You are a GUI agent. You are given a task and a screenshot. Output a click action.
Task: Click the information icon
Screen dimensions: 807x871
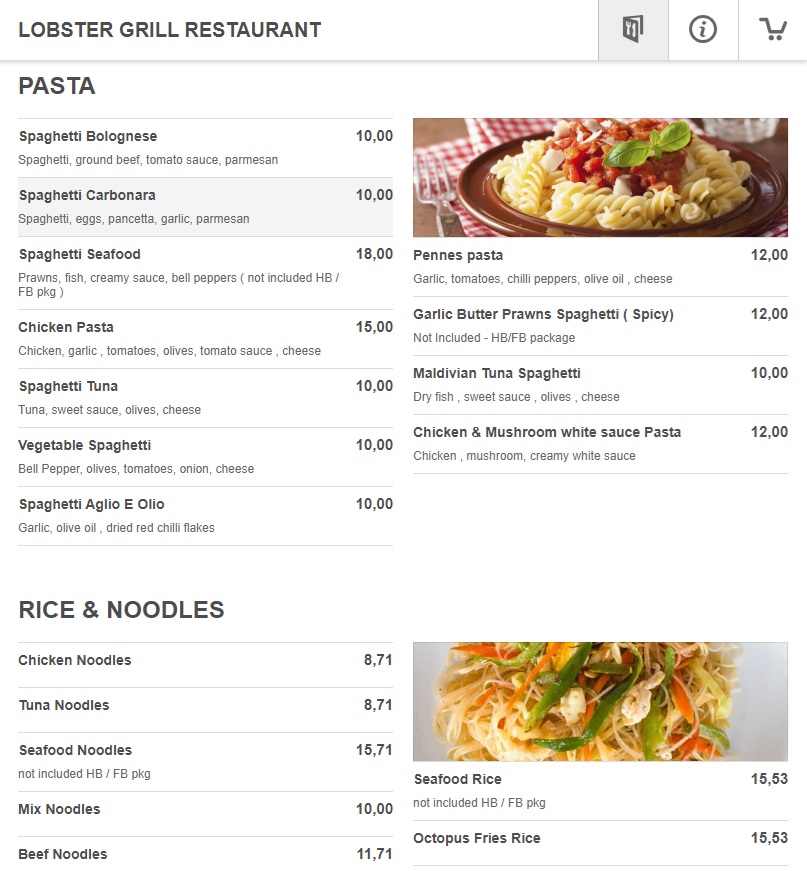pos(703,30)
